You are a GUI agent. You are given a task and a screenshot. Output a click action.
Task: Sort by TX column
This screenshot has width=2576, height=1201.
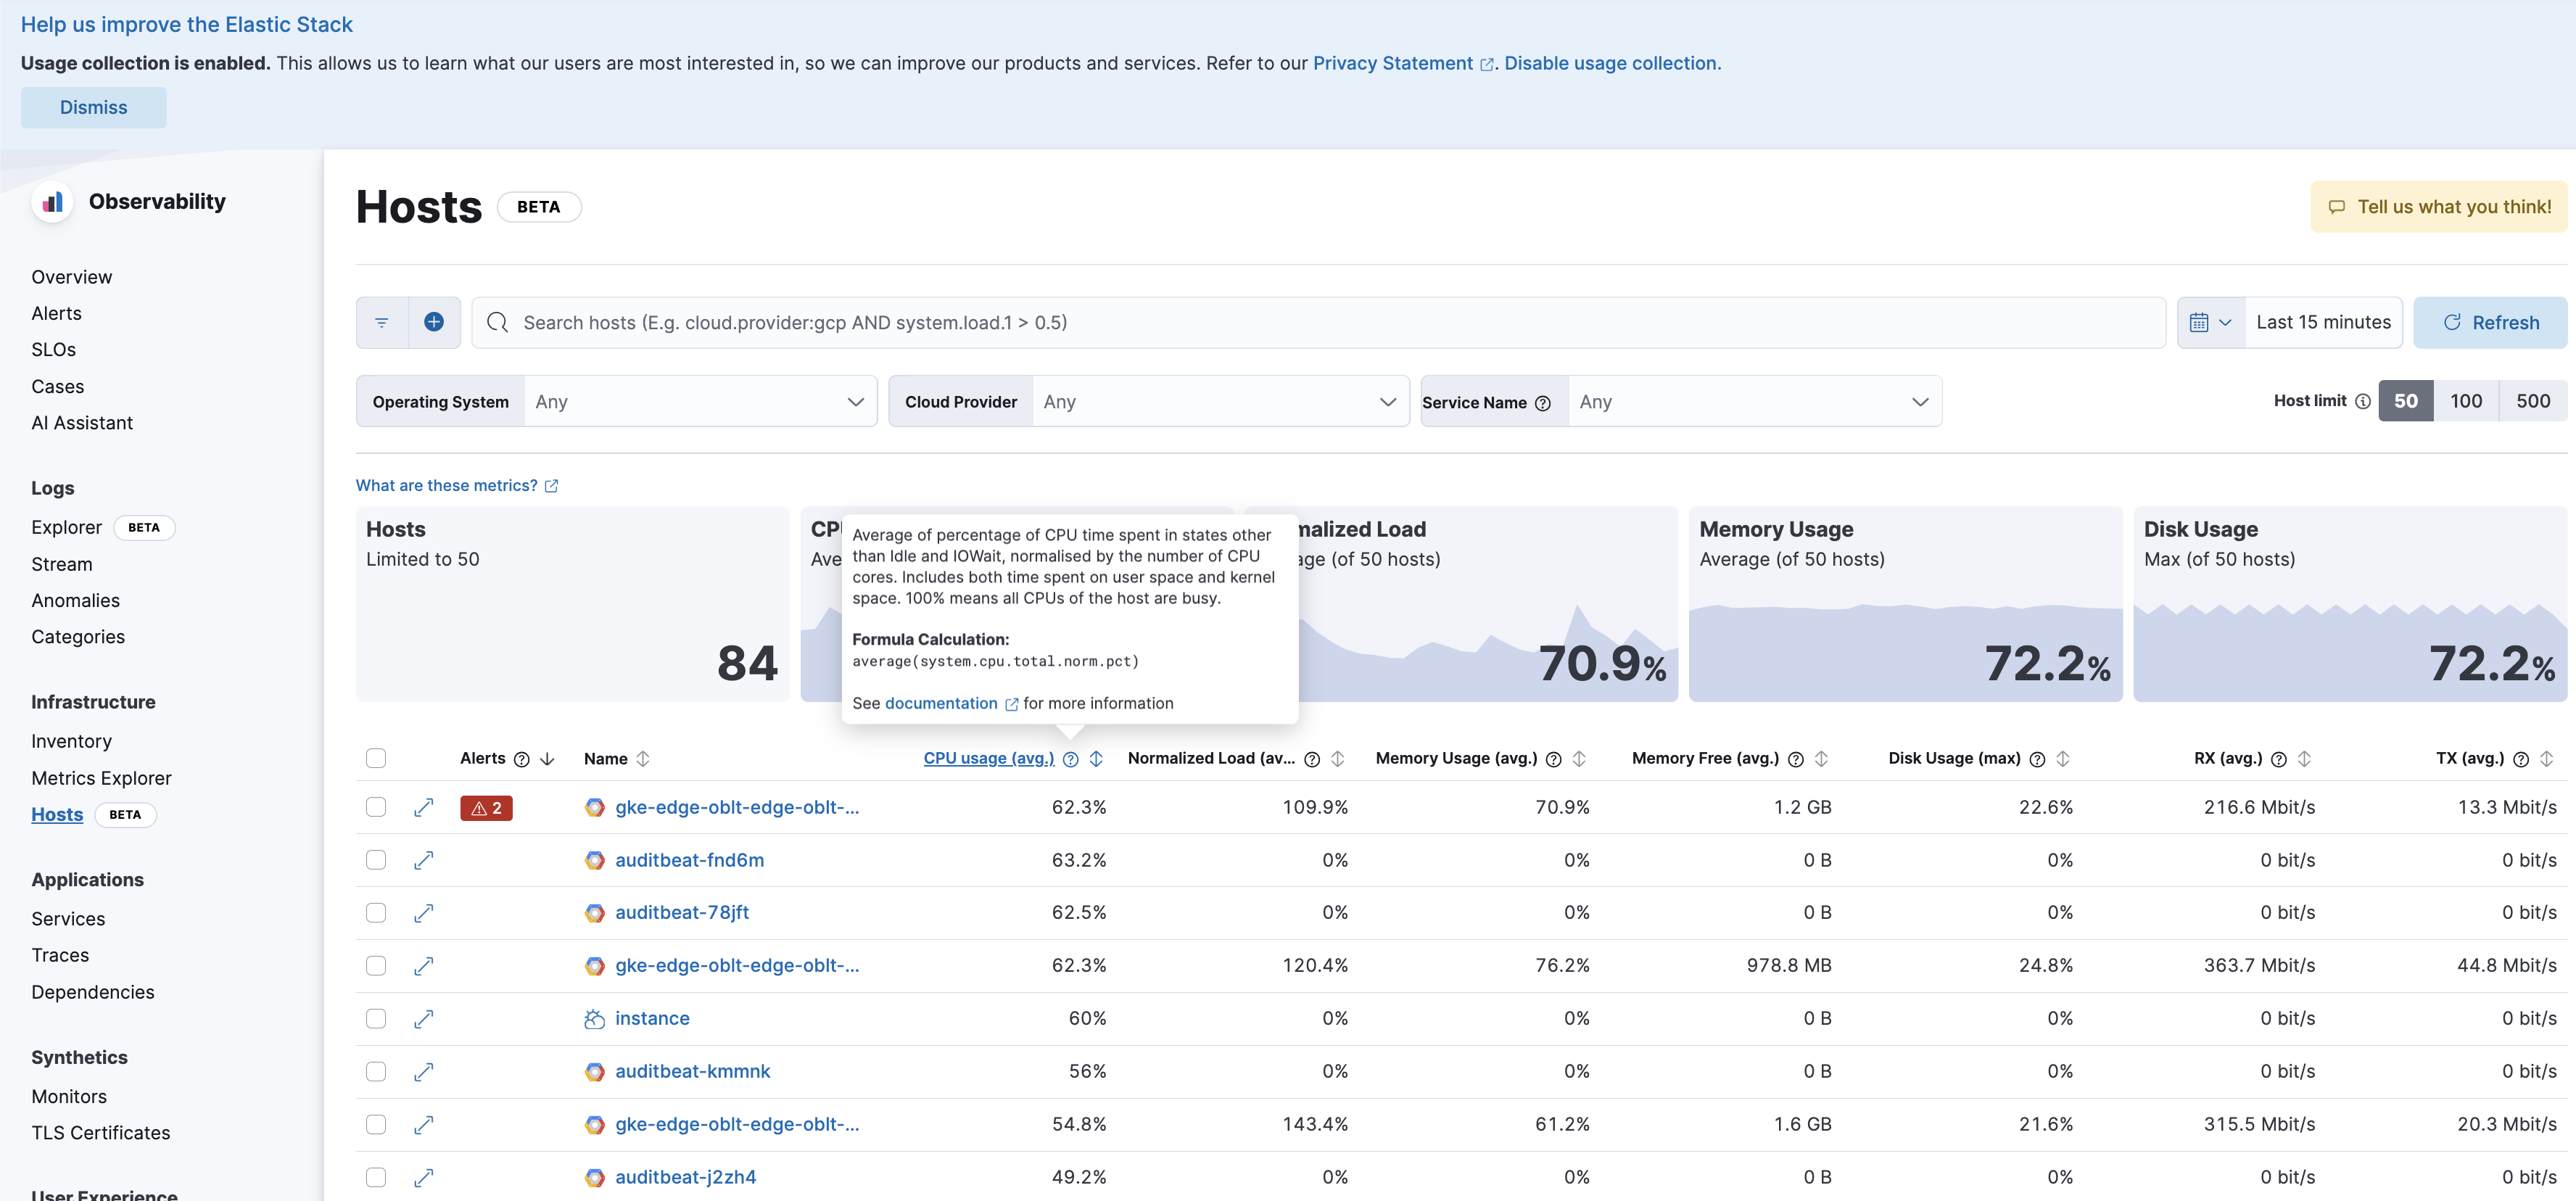click(x=2546, y=759)
